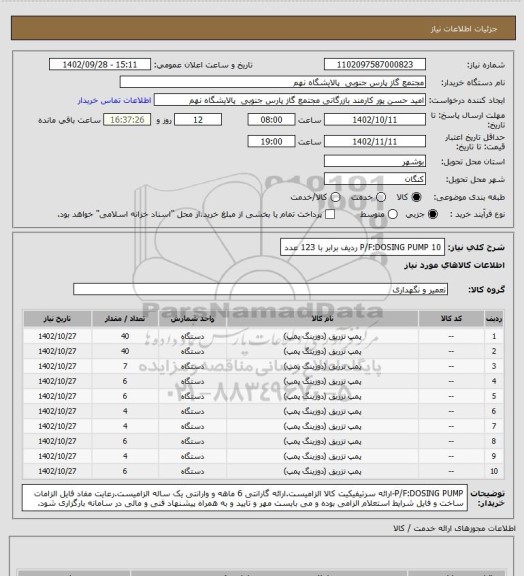
Task: Click need date in row 5
Action: (x=57, y=396)
